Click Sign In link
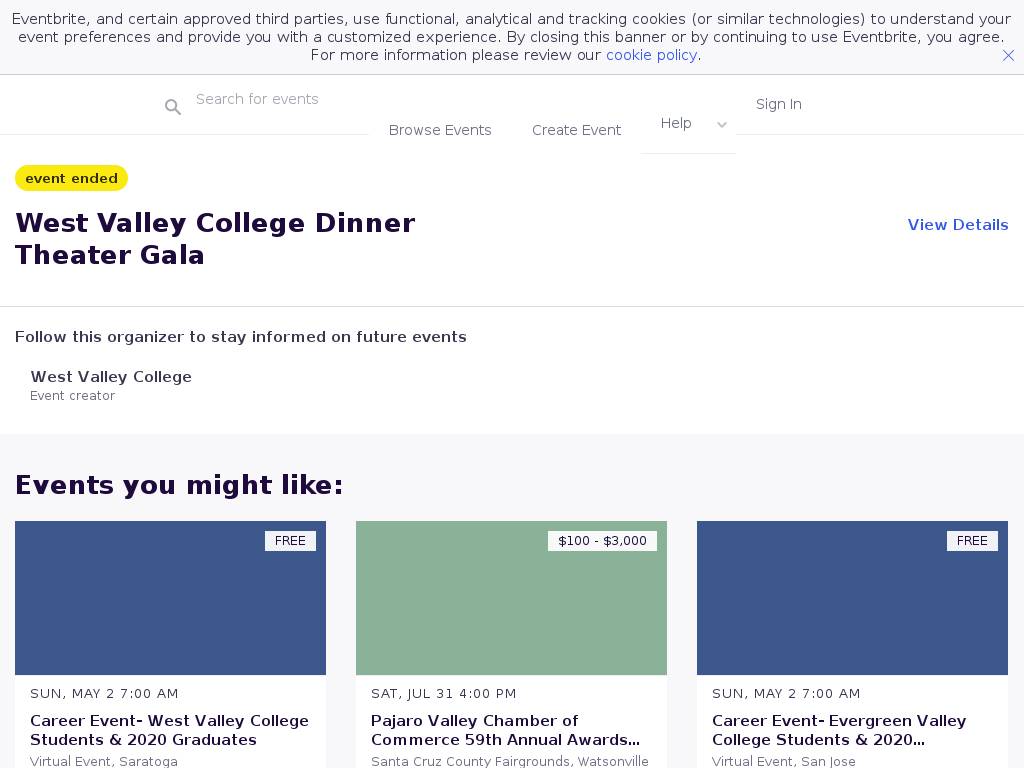1024x768 pixels. pos(778,104)
